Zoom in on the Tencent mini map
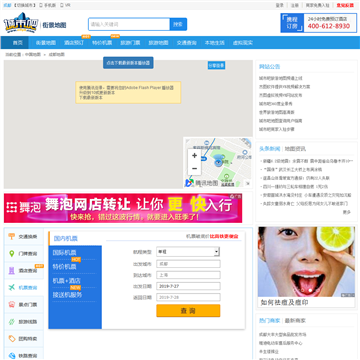360x360 pixels. [195, 156]
